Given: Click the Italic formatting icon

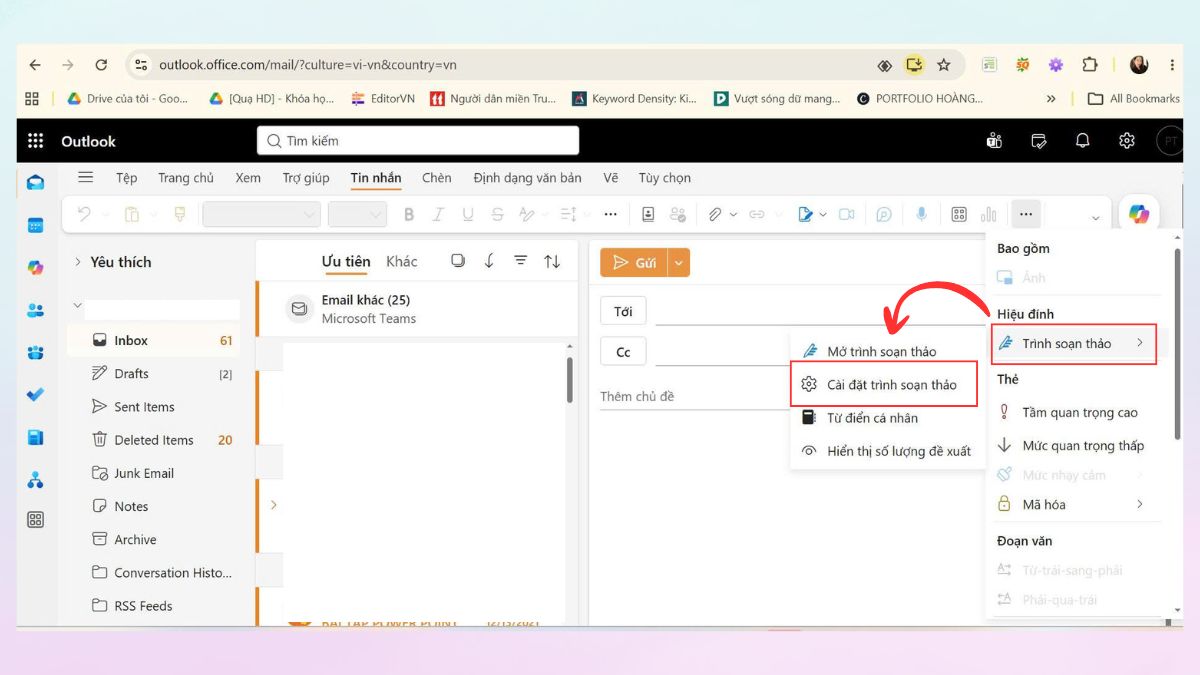Looking at the screenshot, I should [x=437, y=214].
